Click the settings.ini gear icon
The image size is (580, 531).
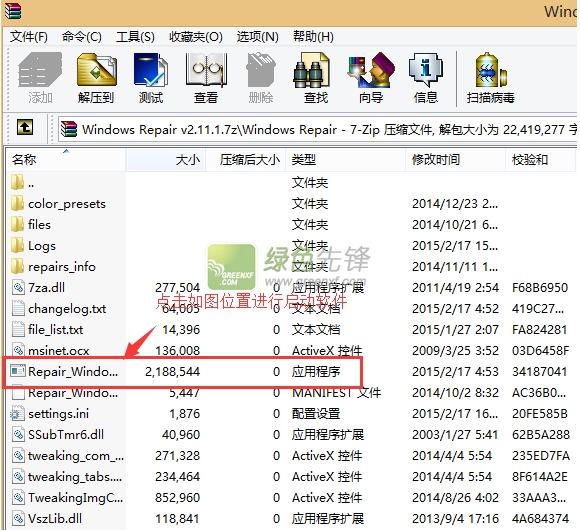[x=17, y=413]
